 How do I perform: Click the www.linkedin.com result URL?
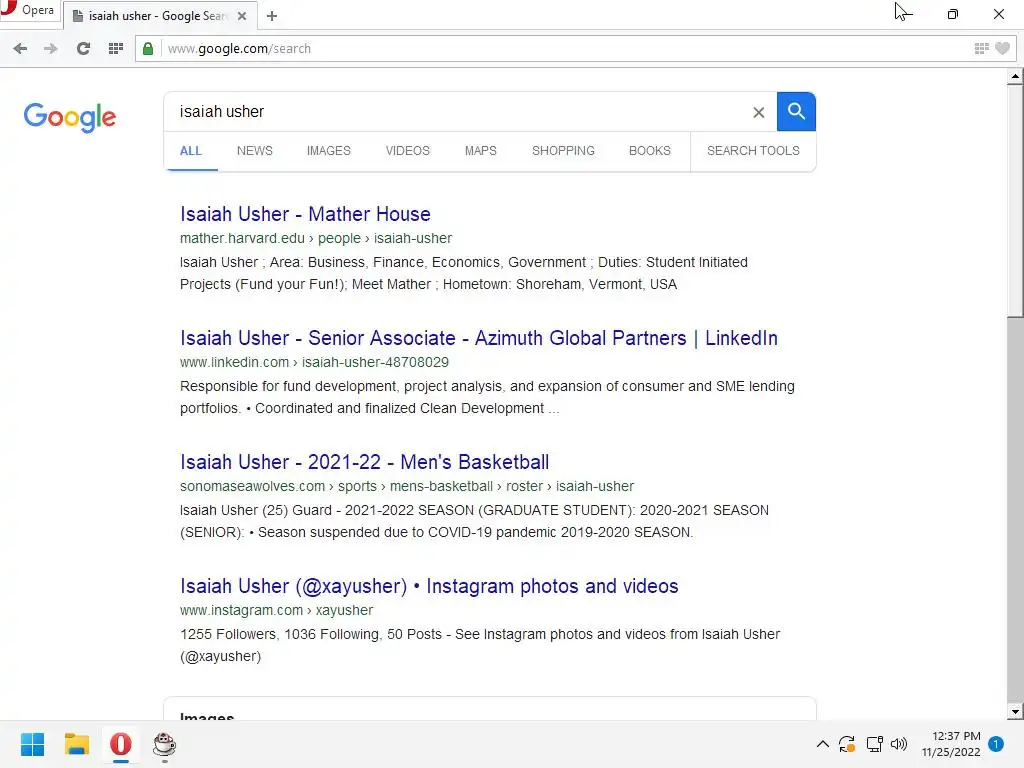(x=314, y=362)
